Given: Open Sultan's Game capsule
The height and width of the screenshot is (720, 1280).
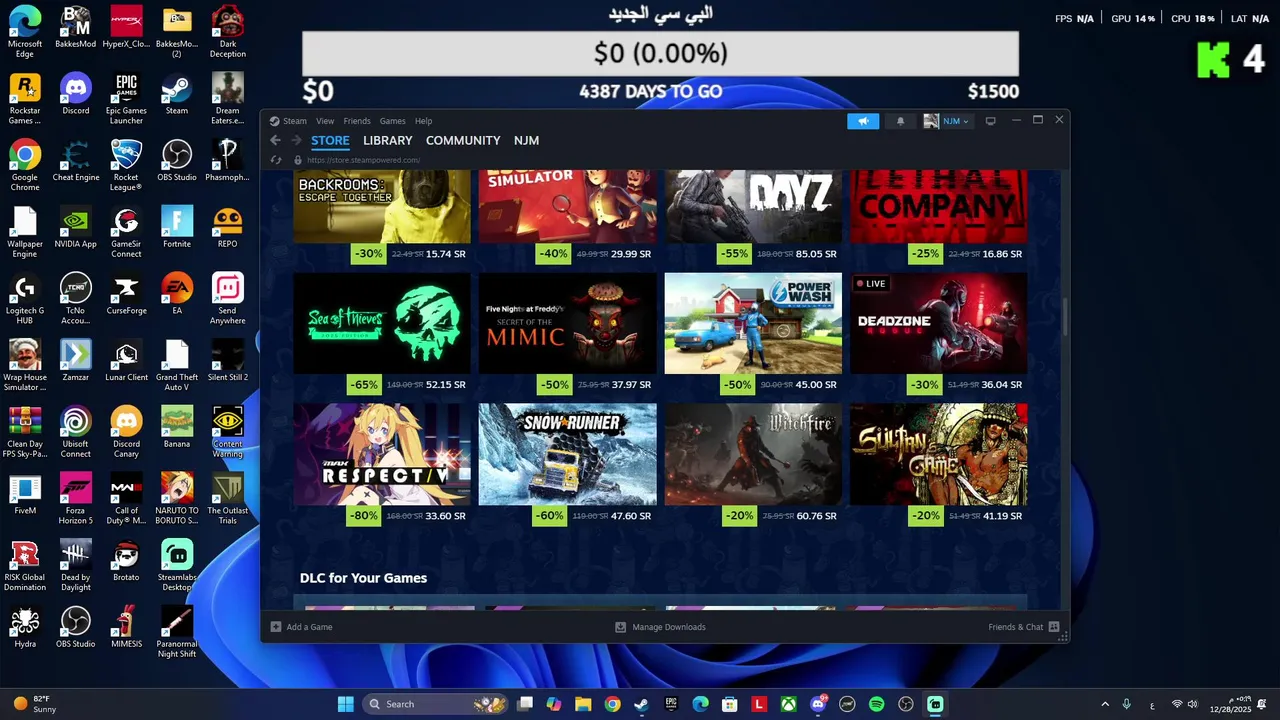Looking at the screenshot, I should pos(939,454).
